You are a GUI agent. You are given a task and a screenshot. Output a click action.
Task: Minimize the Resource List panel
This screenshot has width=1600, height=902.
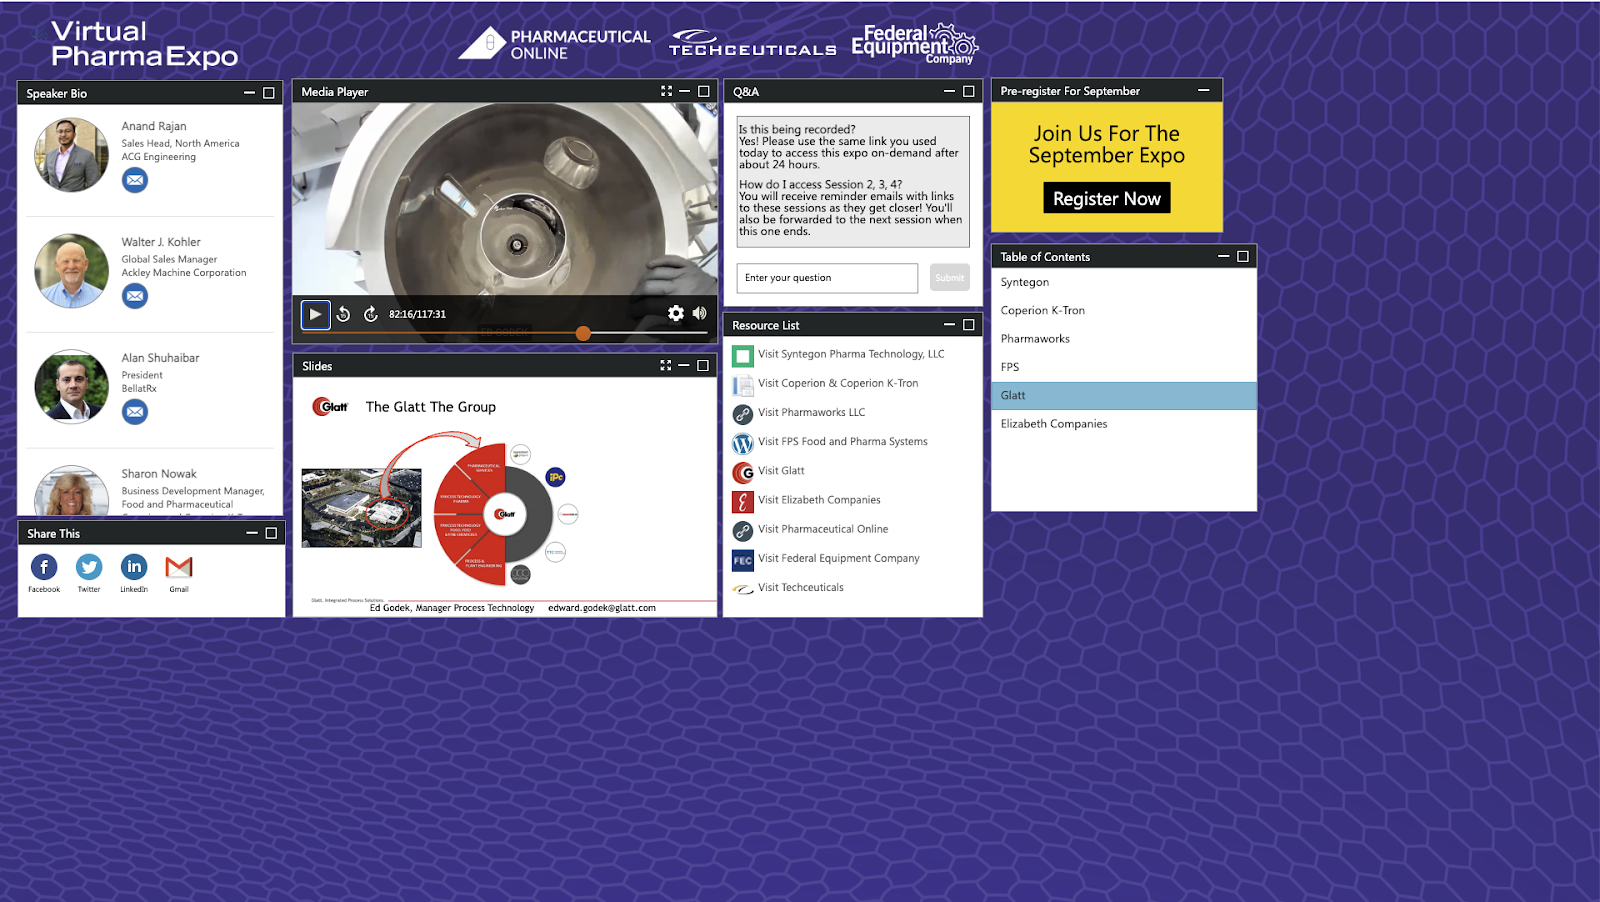click(950, 325)
